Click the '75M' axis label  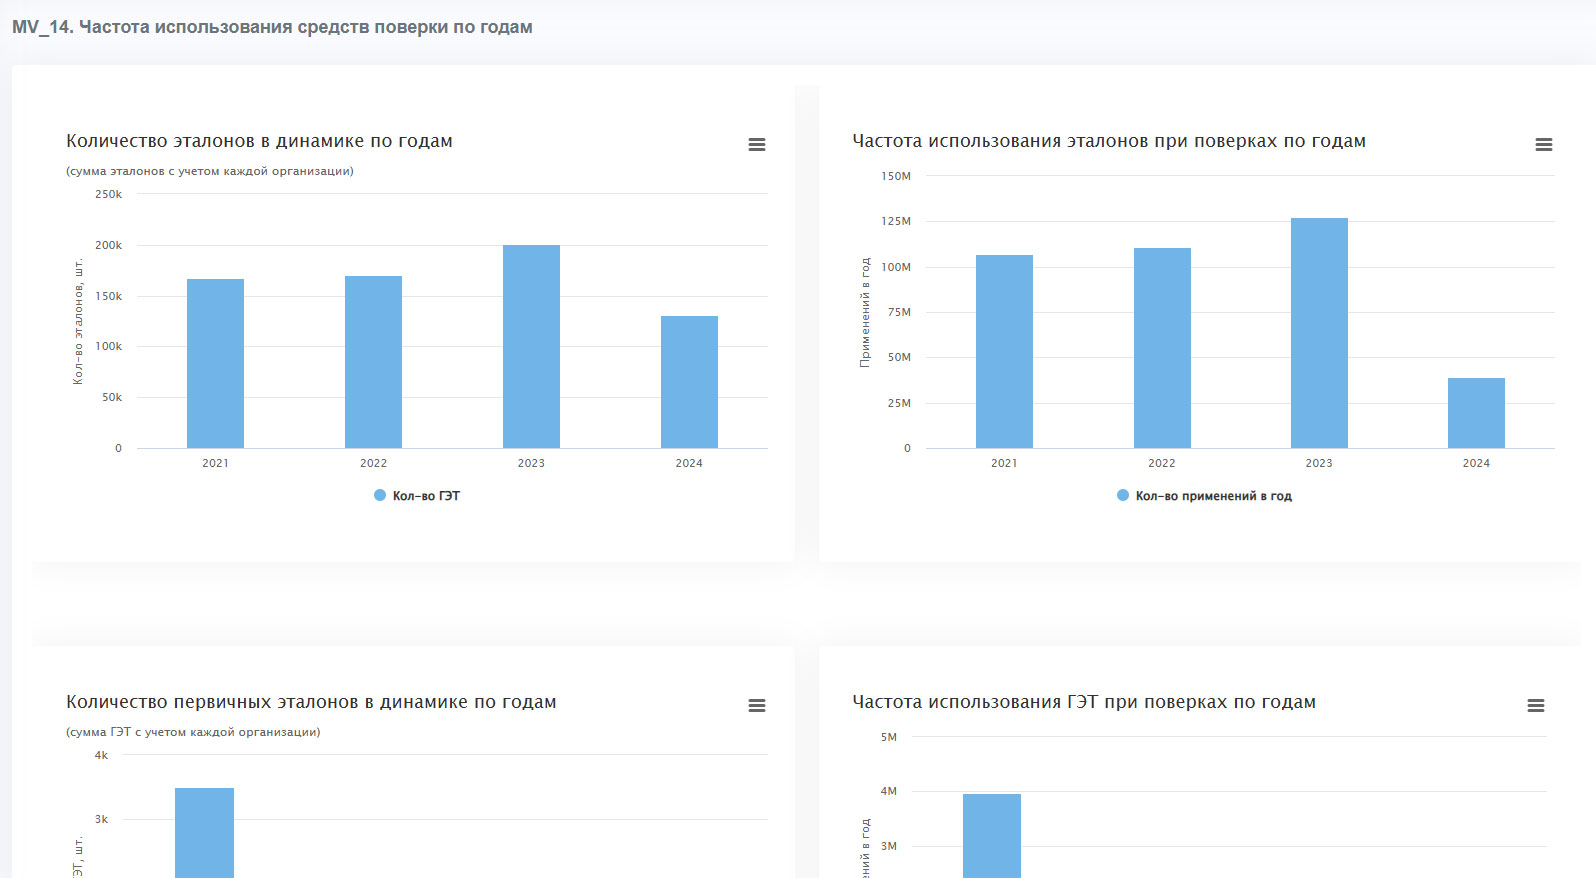(899, 312)
